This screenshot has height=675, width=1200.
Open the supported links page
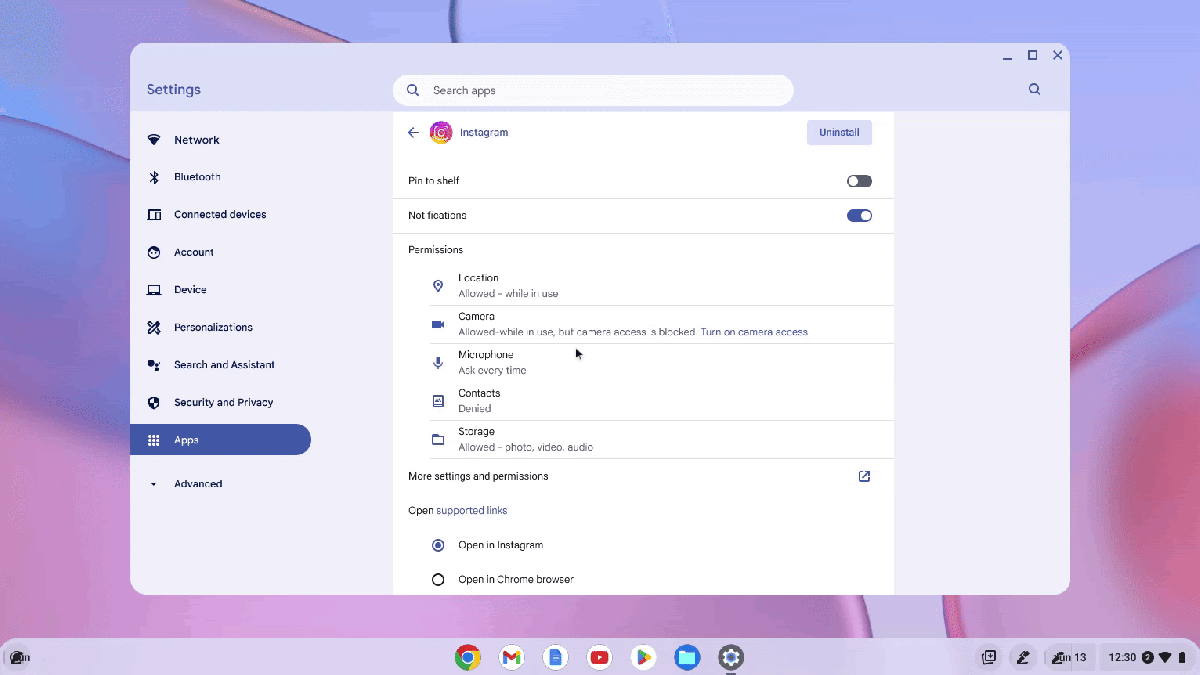[471, 510]
